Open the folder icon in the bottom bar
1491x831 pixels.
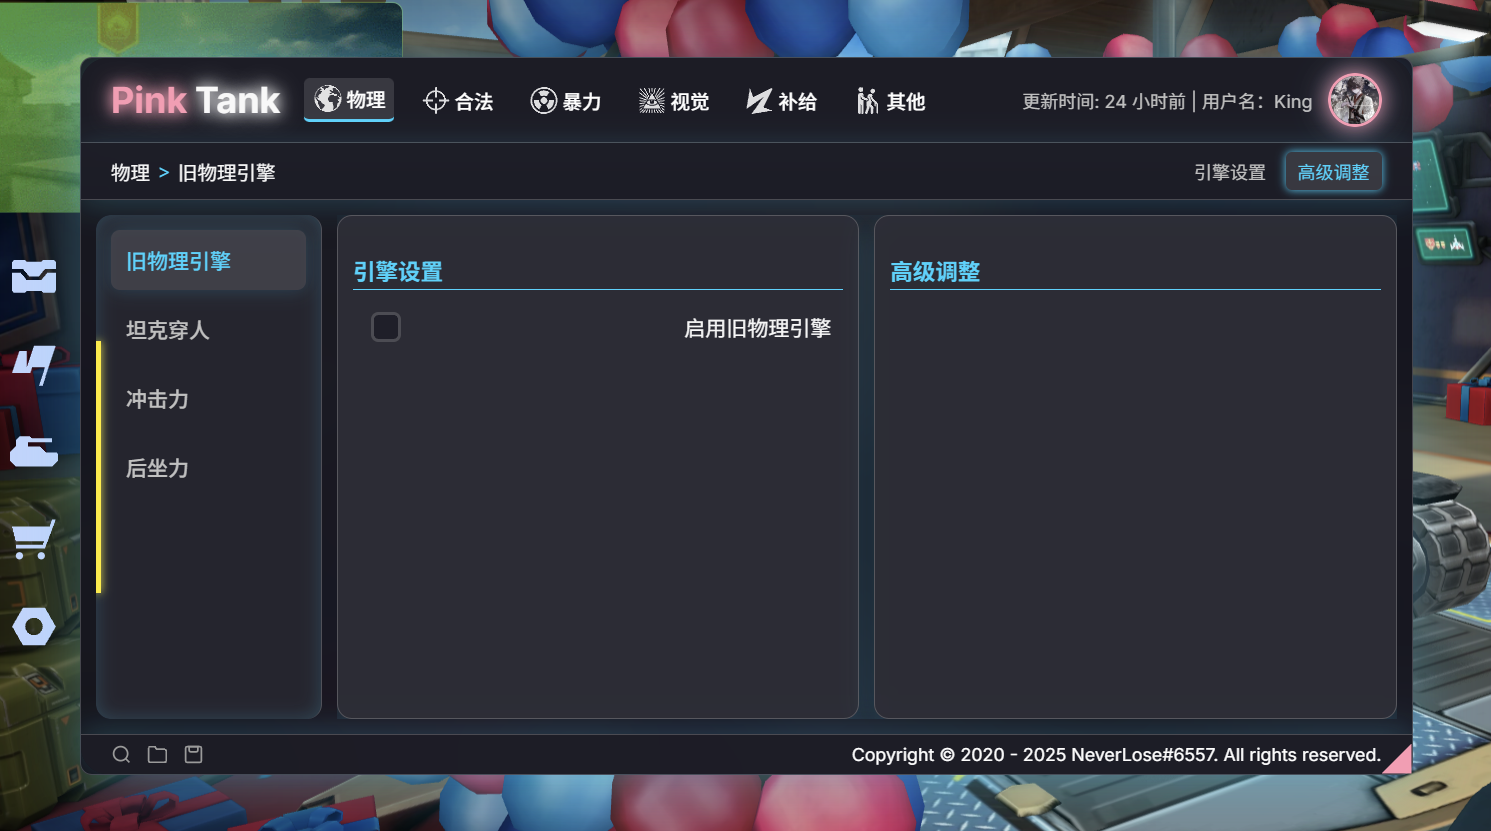click(157, 754)
